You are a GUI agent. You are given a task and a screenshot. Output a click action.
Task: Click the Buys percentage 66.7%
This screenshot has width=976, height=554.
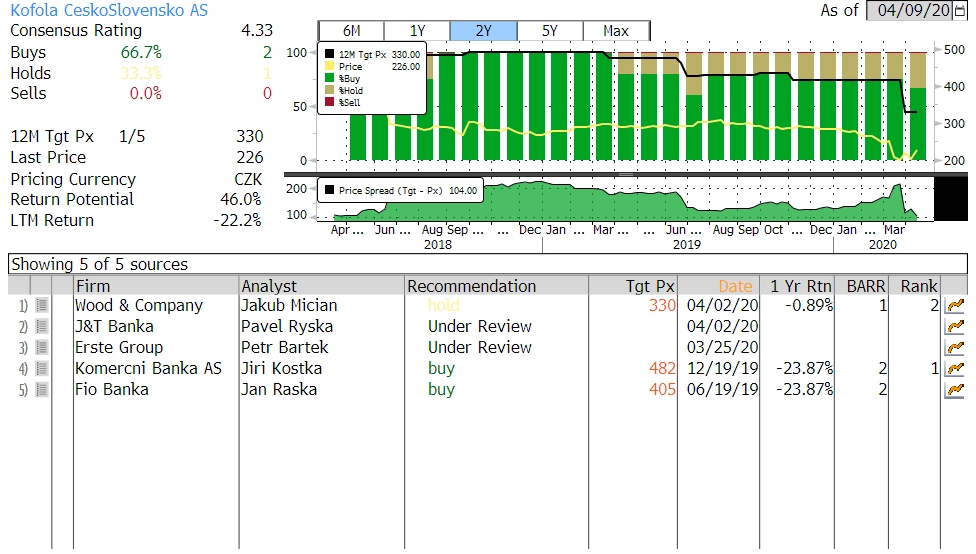tap(141, 52)
